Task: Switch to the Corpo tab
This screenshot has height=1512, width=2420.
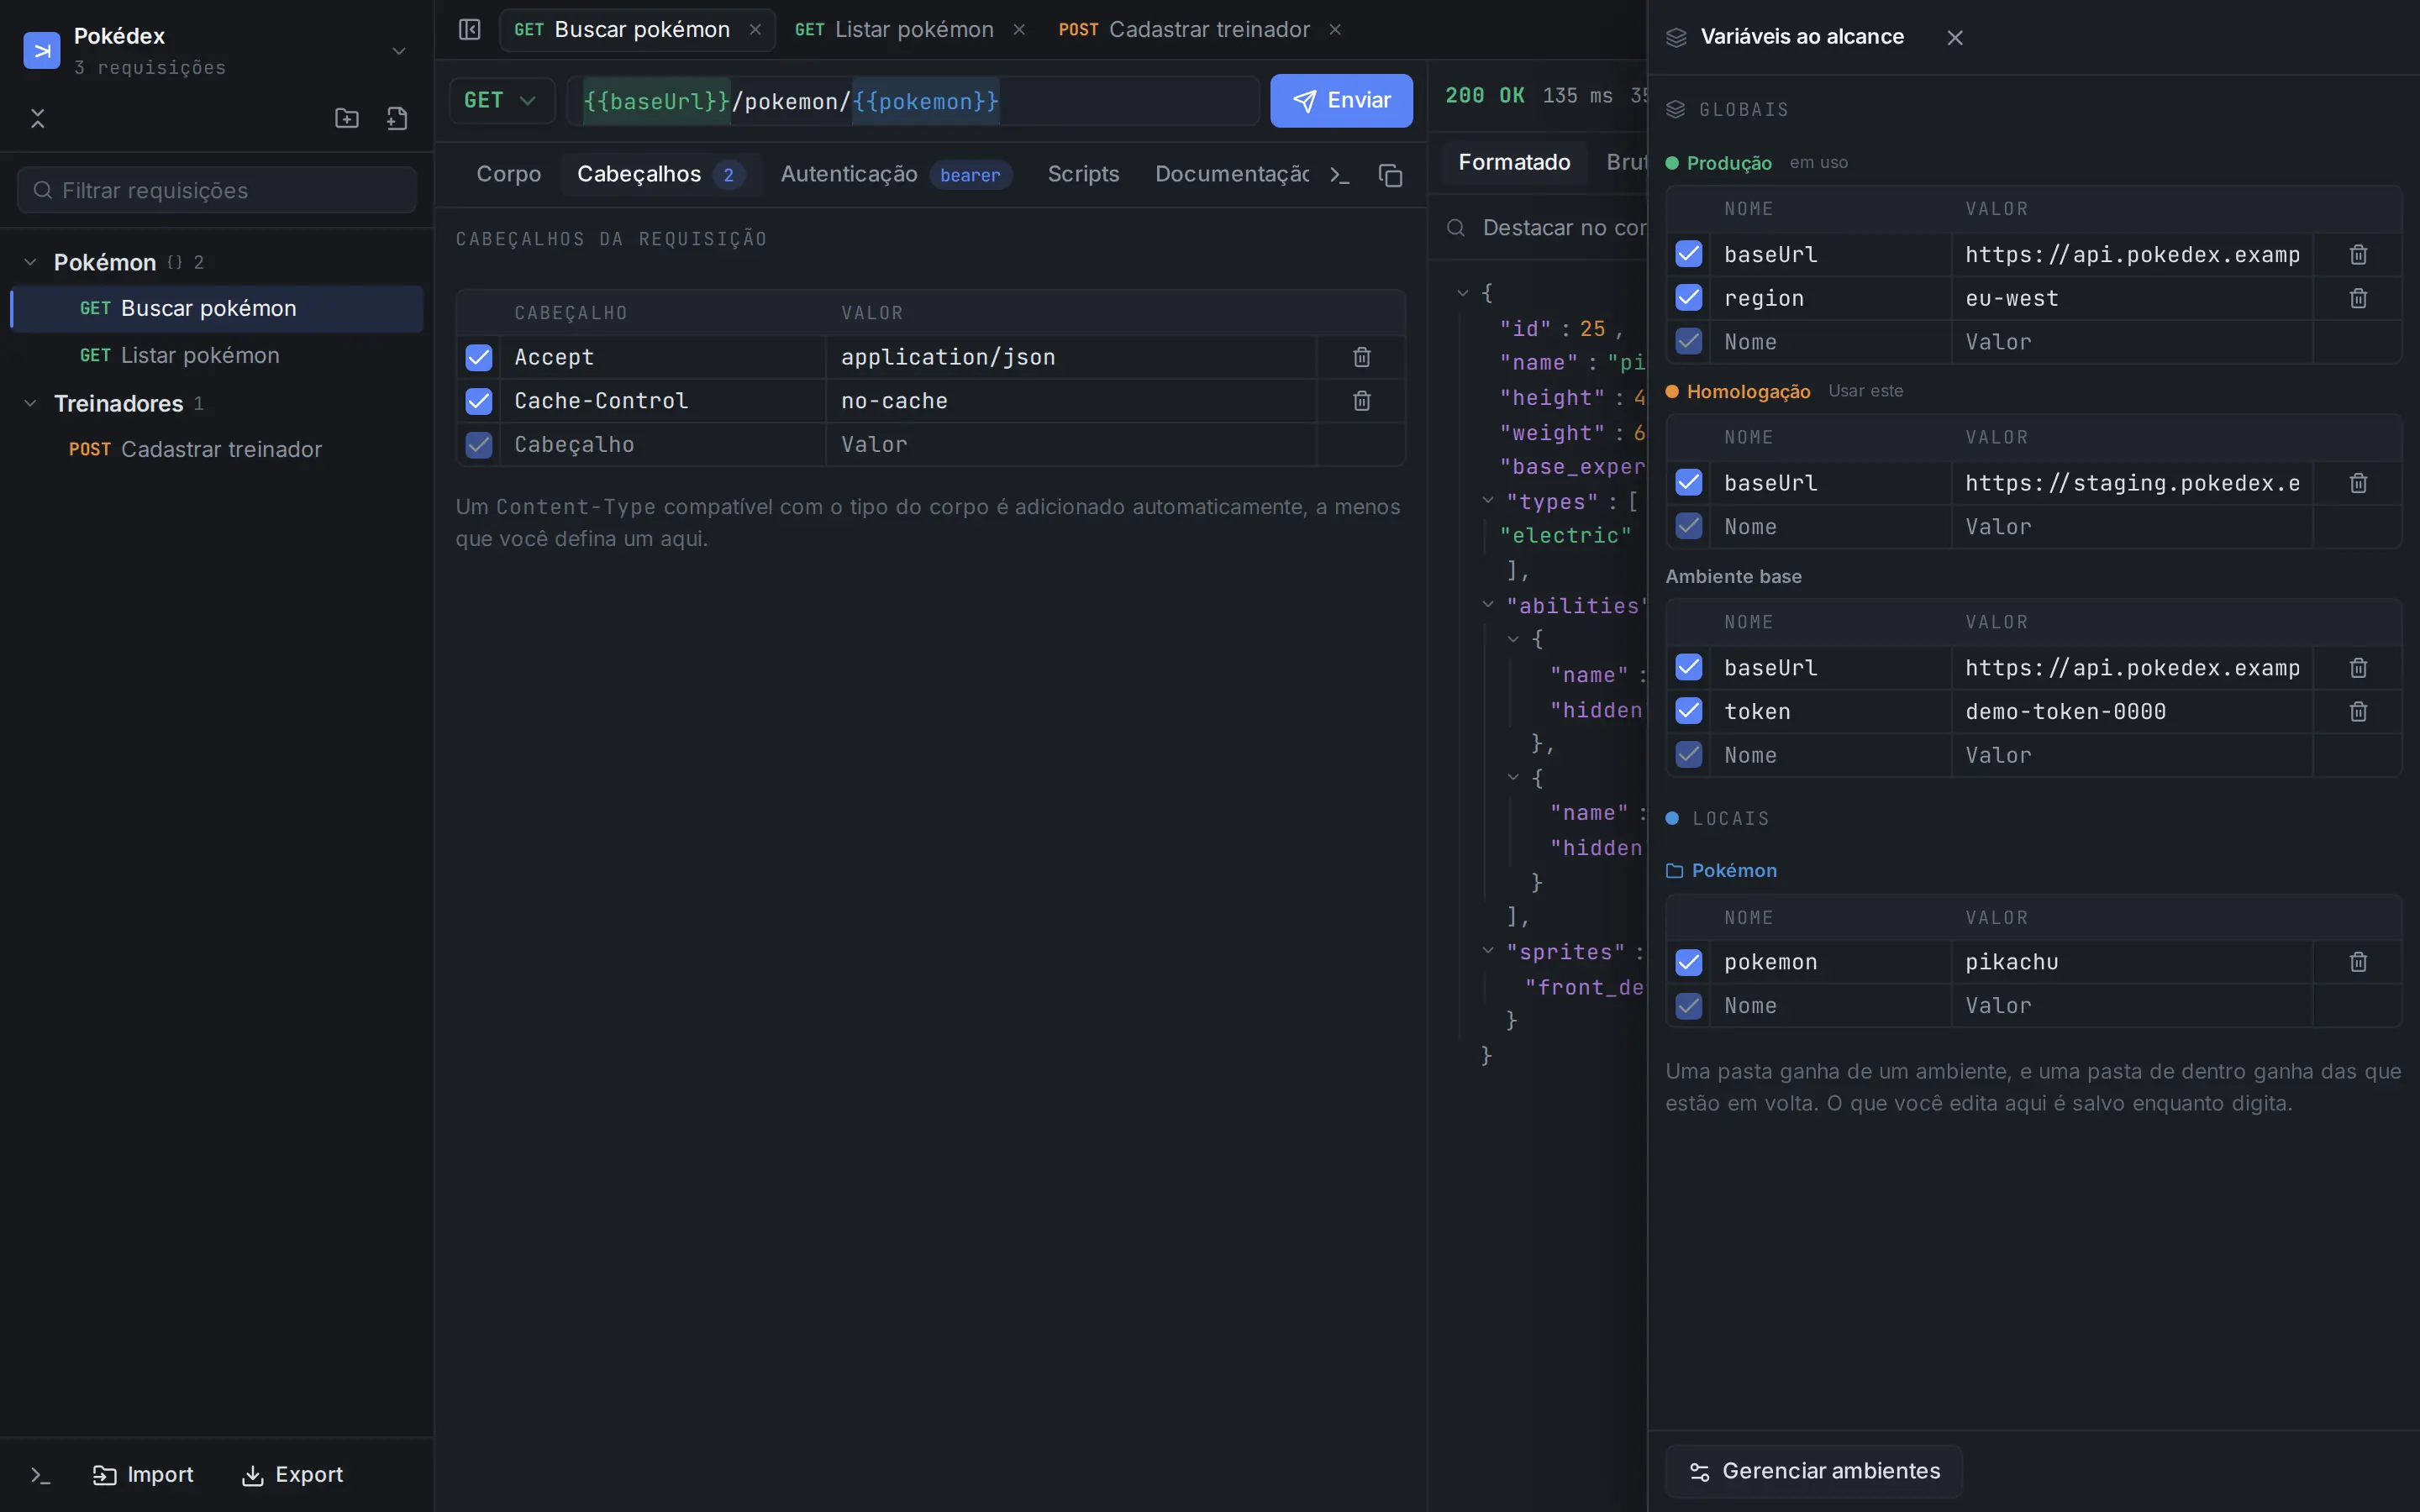Action: 508,174
